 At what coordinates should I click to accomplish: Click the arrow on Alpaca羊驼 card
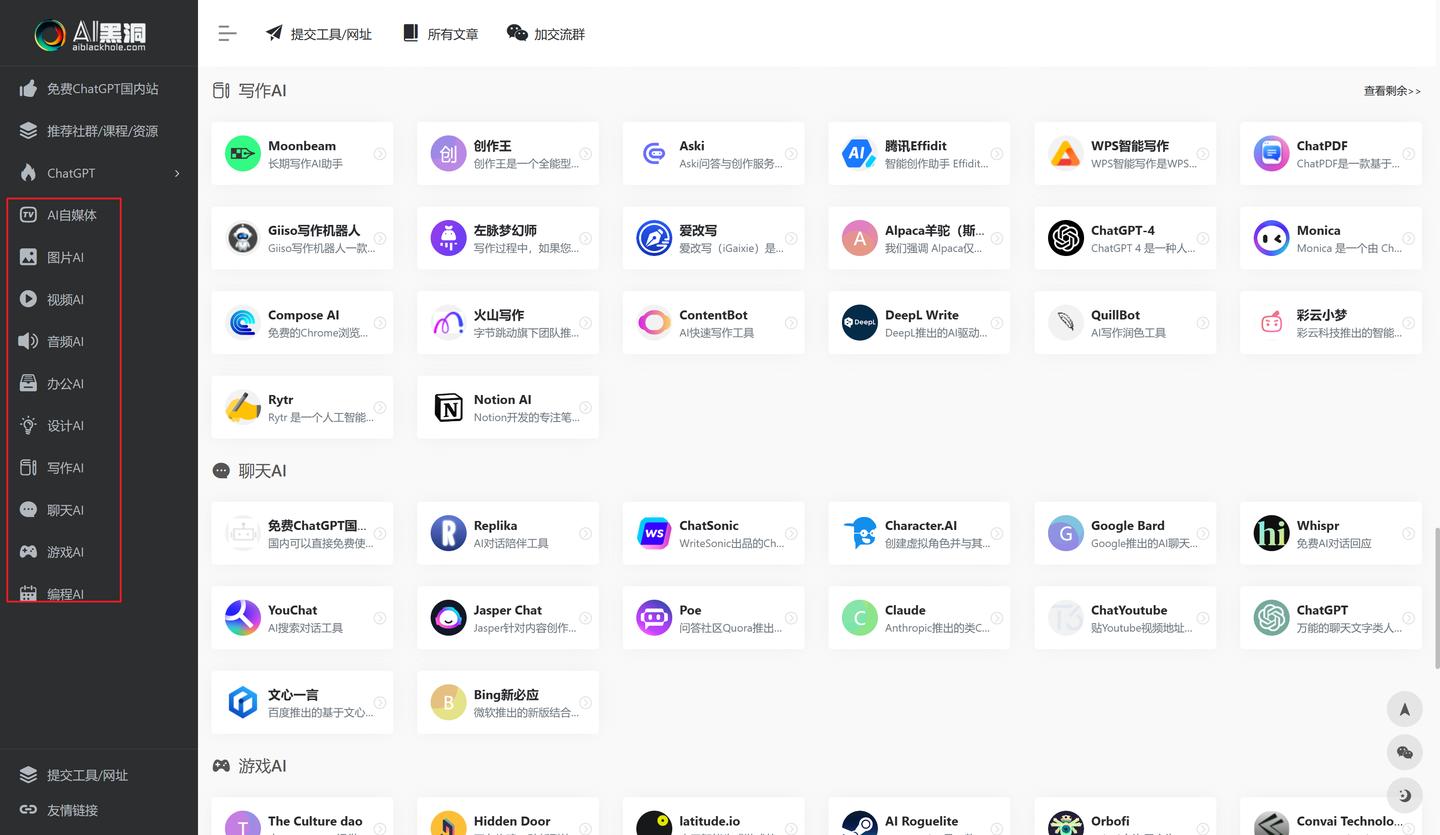coord(997,238)
